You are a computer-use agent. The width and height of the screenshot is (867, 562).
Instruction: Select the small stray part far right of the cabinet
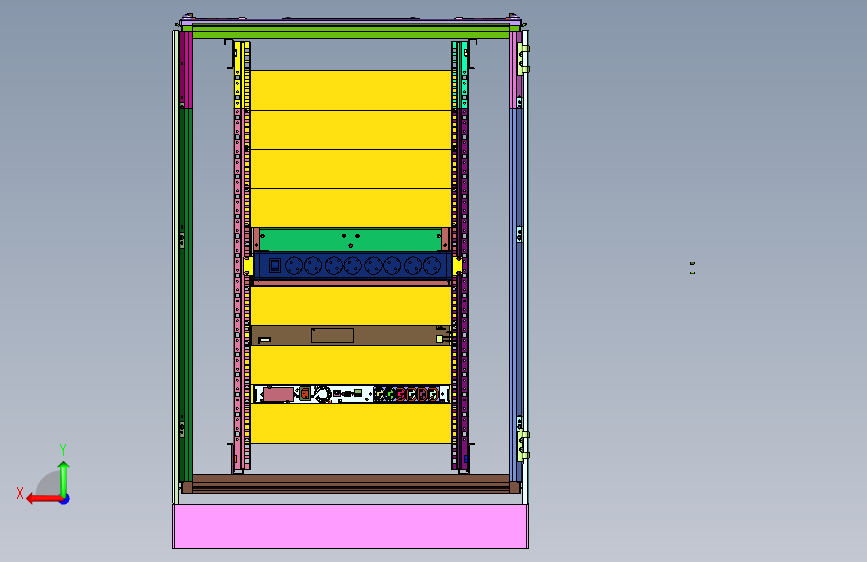(x=692, y=268)
